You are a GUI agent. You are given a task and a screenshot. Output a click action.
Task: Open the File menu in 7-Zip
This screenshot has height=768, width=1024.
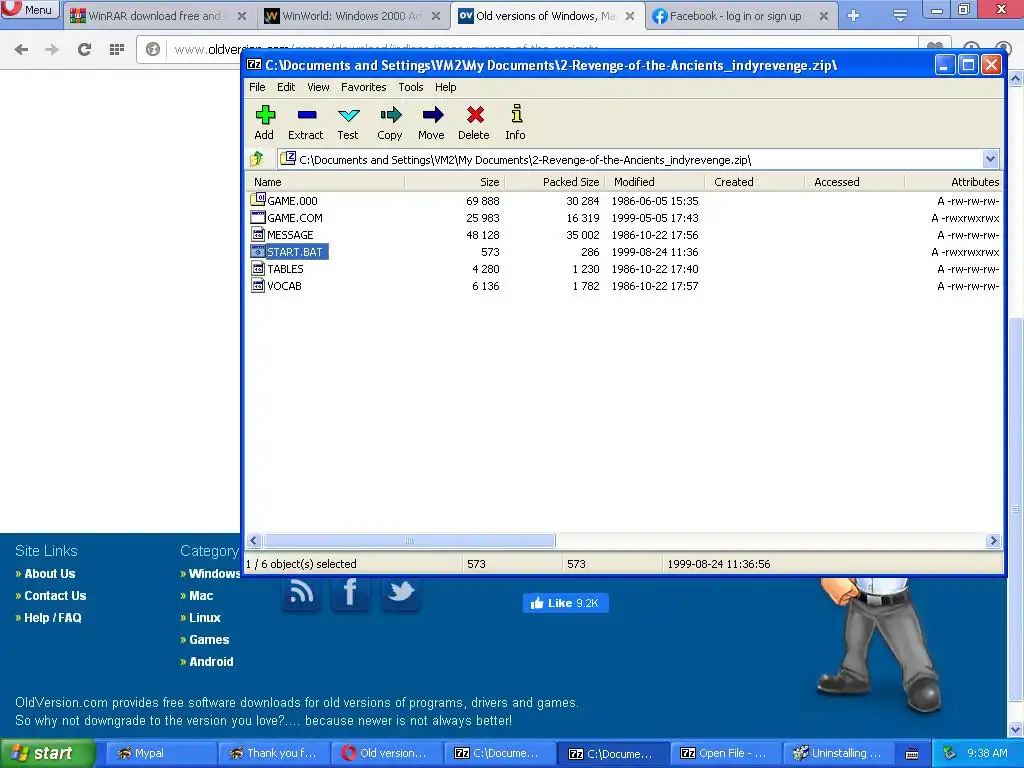click(257, 87)
